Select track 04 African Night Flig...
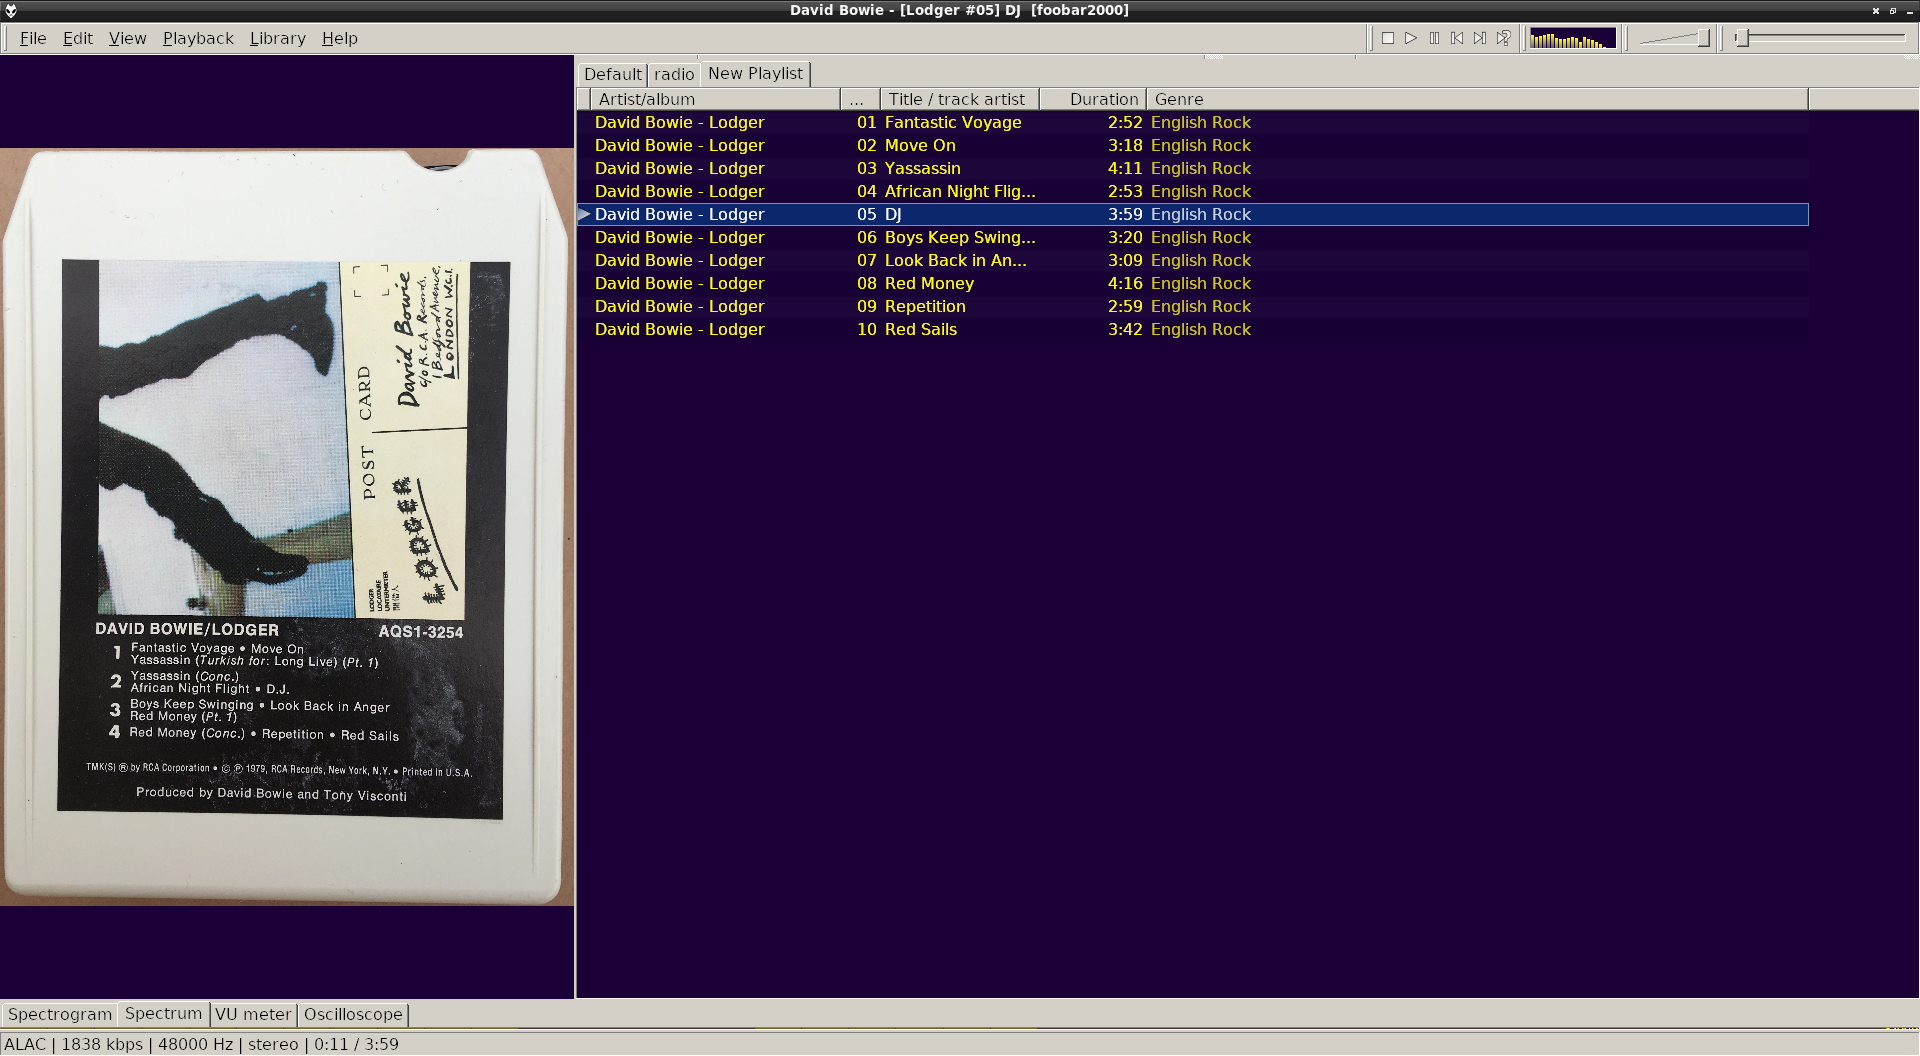 [x=1193, y=191]
